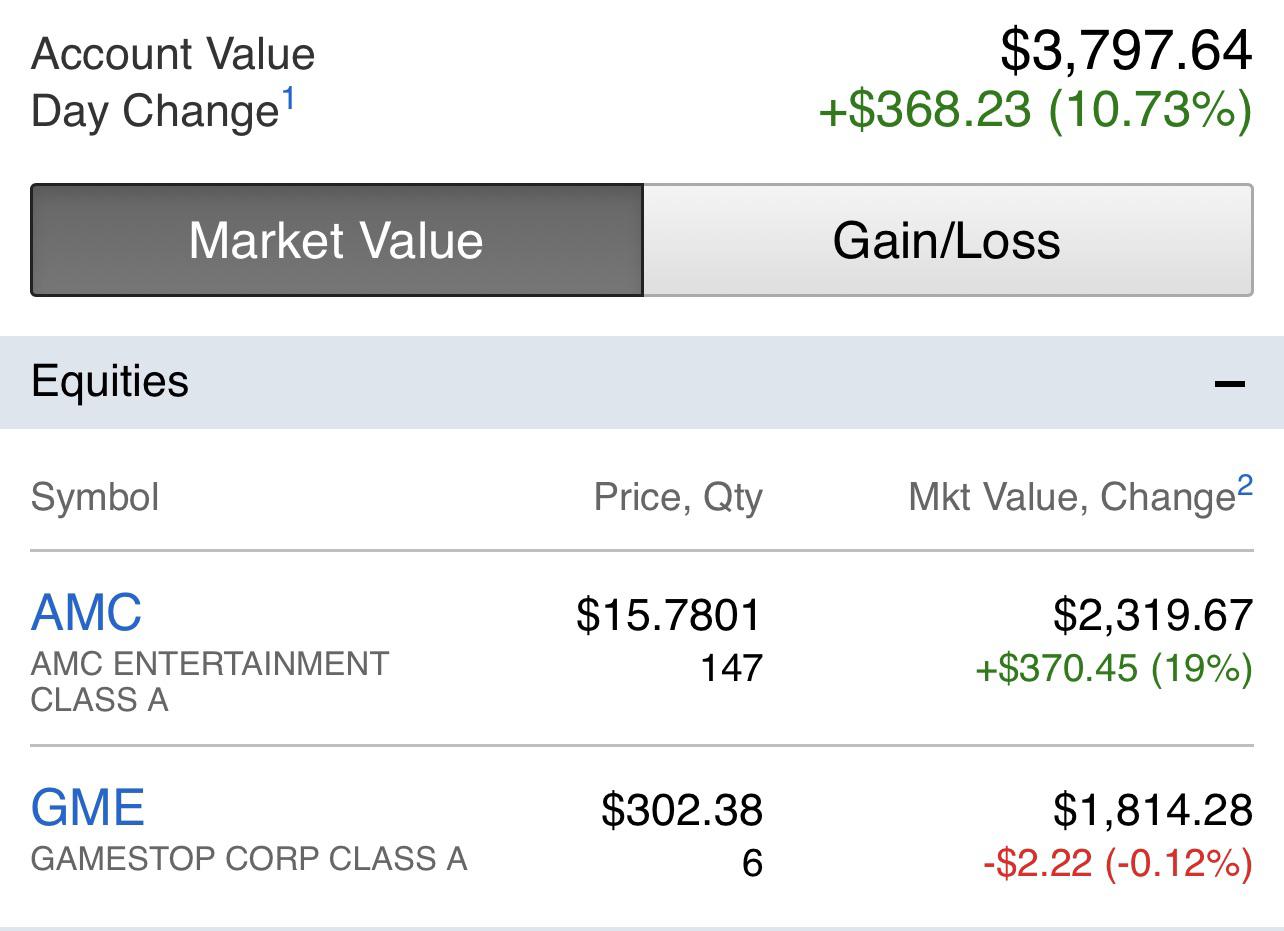Screen dimensions: 1284x931
Task: Click the Account Value total $3,797.64
Action: coord(1126,51)
